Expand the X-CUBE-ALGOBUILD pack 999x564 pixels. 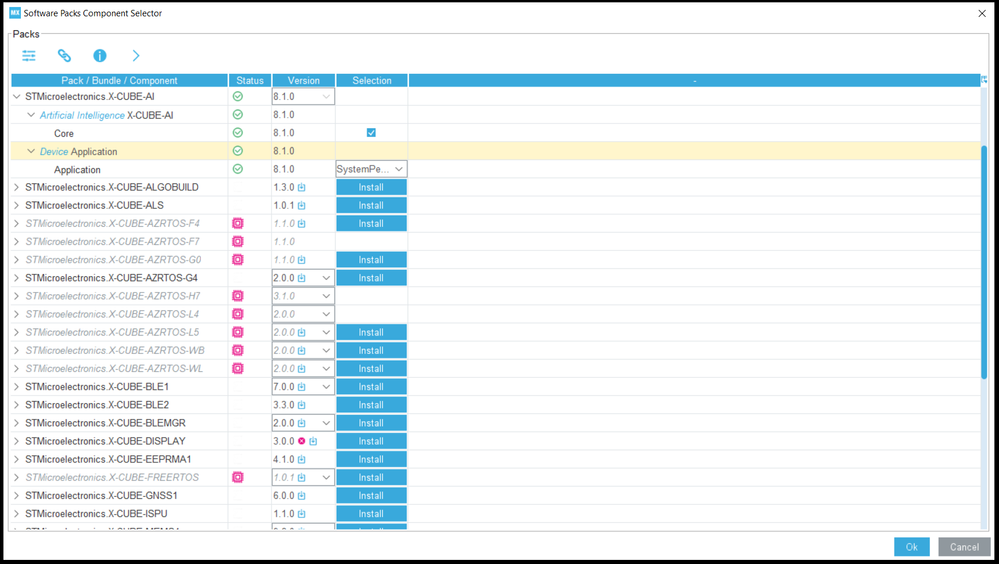(17, 187)
